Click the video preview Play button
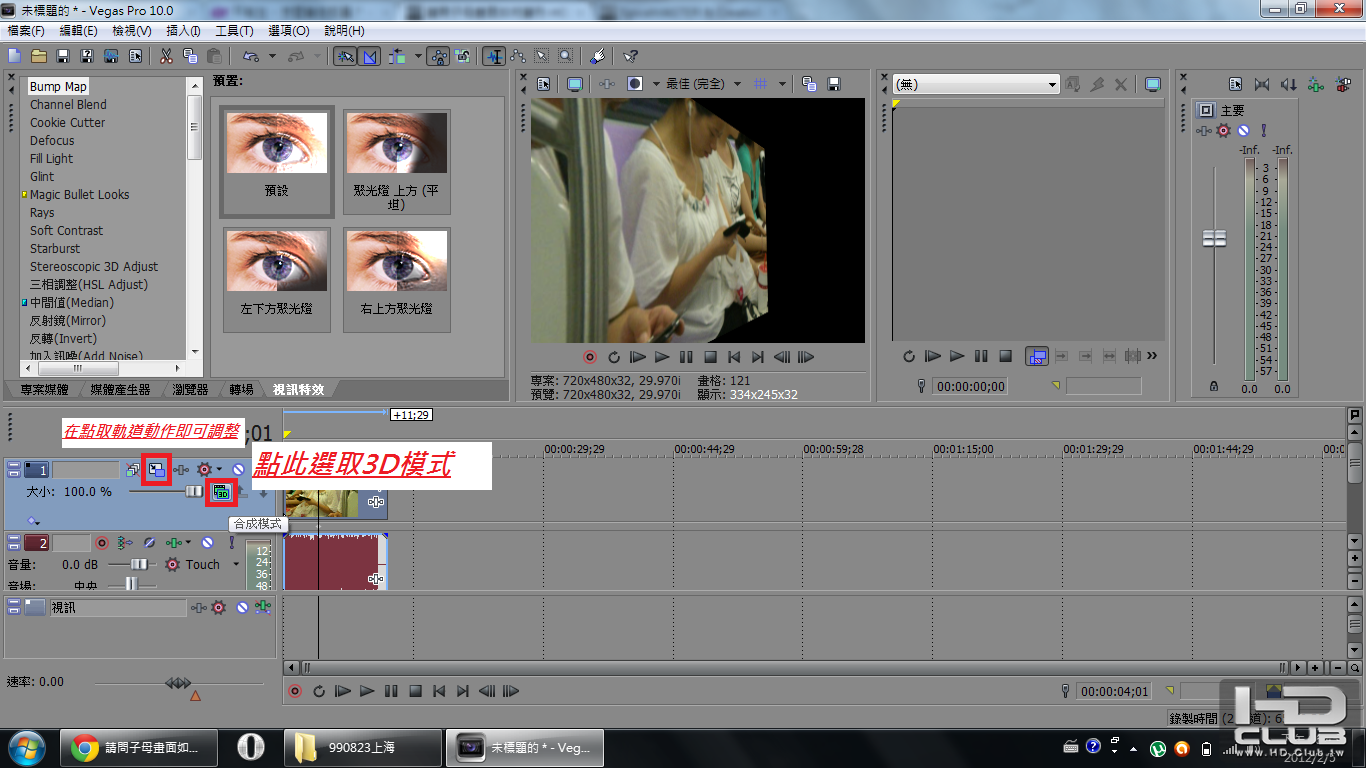The width and height of the screenshot is (1366, 768). point(662,357)
